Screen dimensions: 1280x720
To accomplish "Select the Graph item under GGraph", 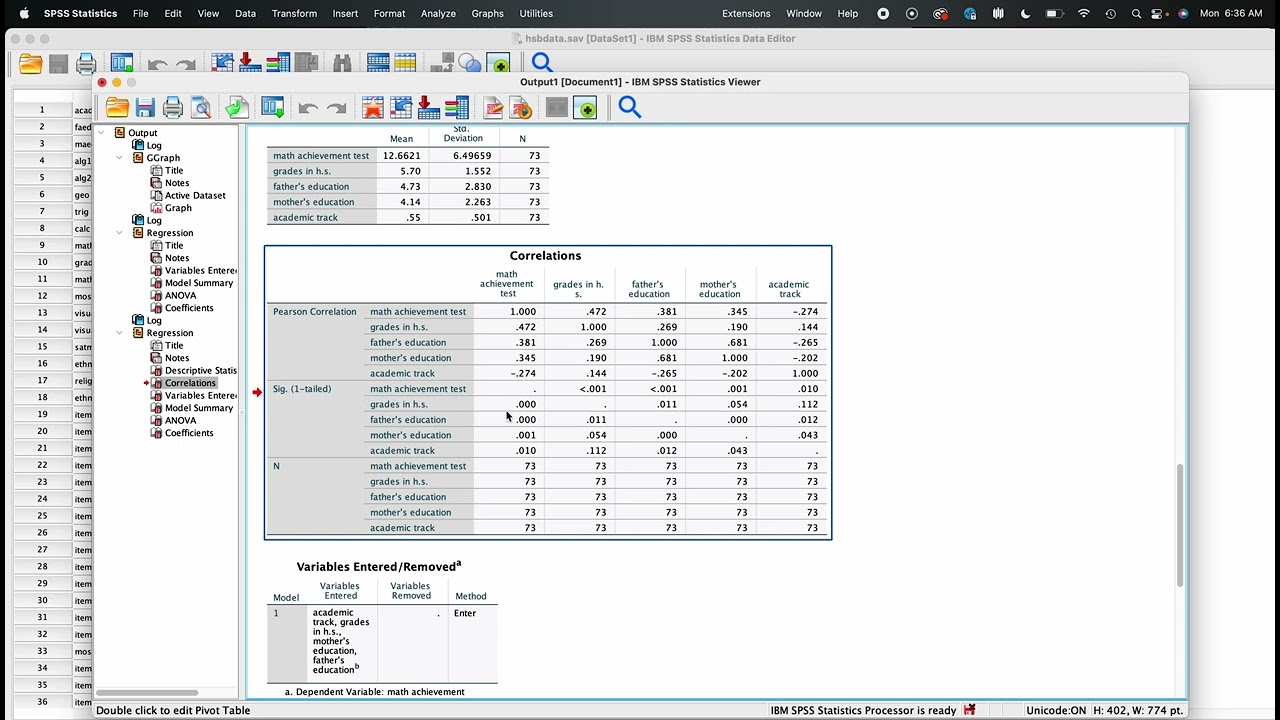I will [x=178, y=208].
